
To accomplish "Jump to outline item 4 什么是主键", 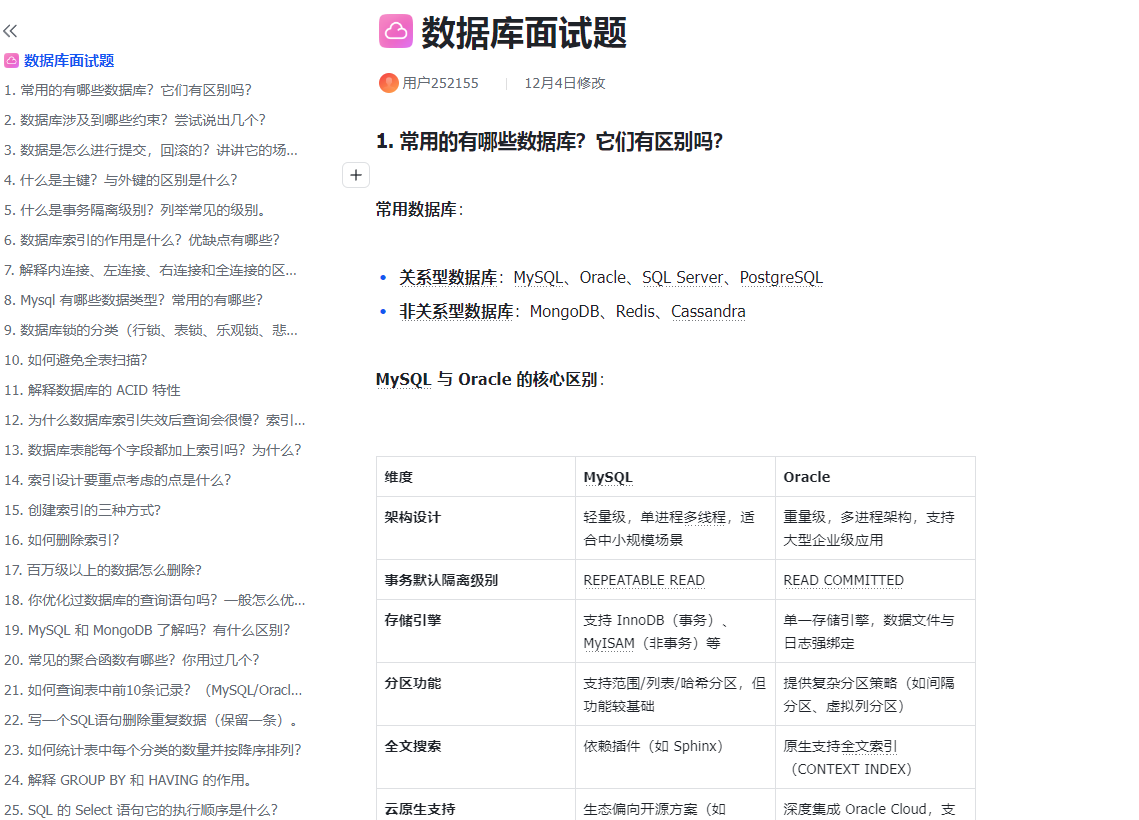I will point(121,180).
